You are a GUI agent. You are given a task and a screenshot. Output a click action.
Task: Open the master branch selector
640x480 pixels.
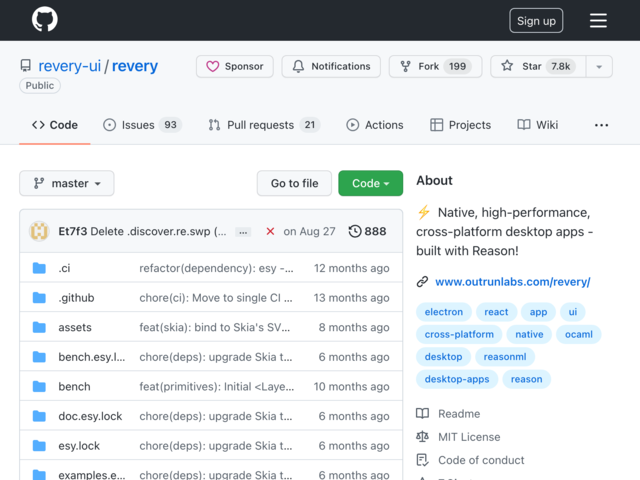click(x=67, y=183)
